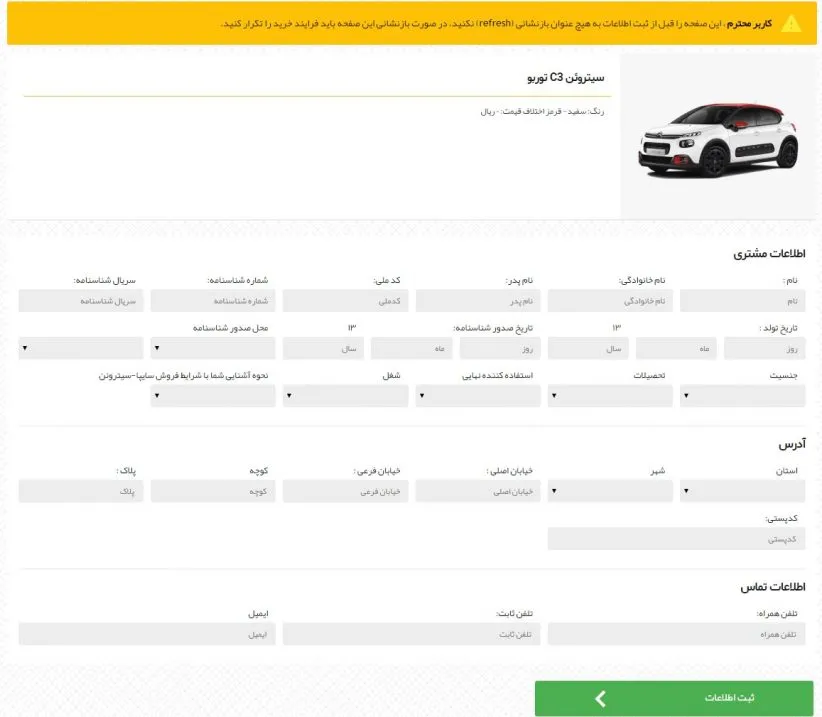822x717 pixels.
Task: Focus the تلفن همراه (mobile) field
Action: 676,634
